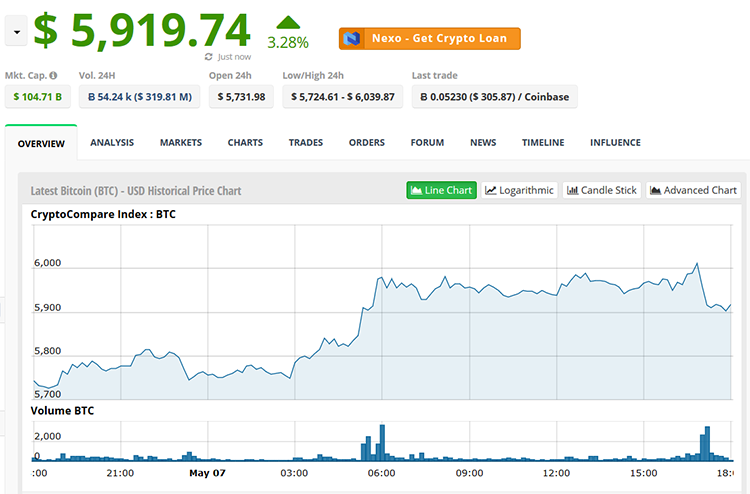Open the Nexo - Get Crypto Loan banner

pos(430,38)
